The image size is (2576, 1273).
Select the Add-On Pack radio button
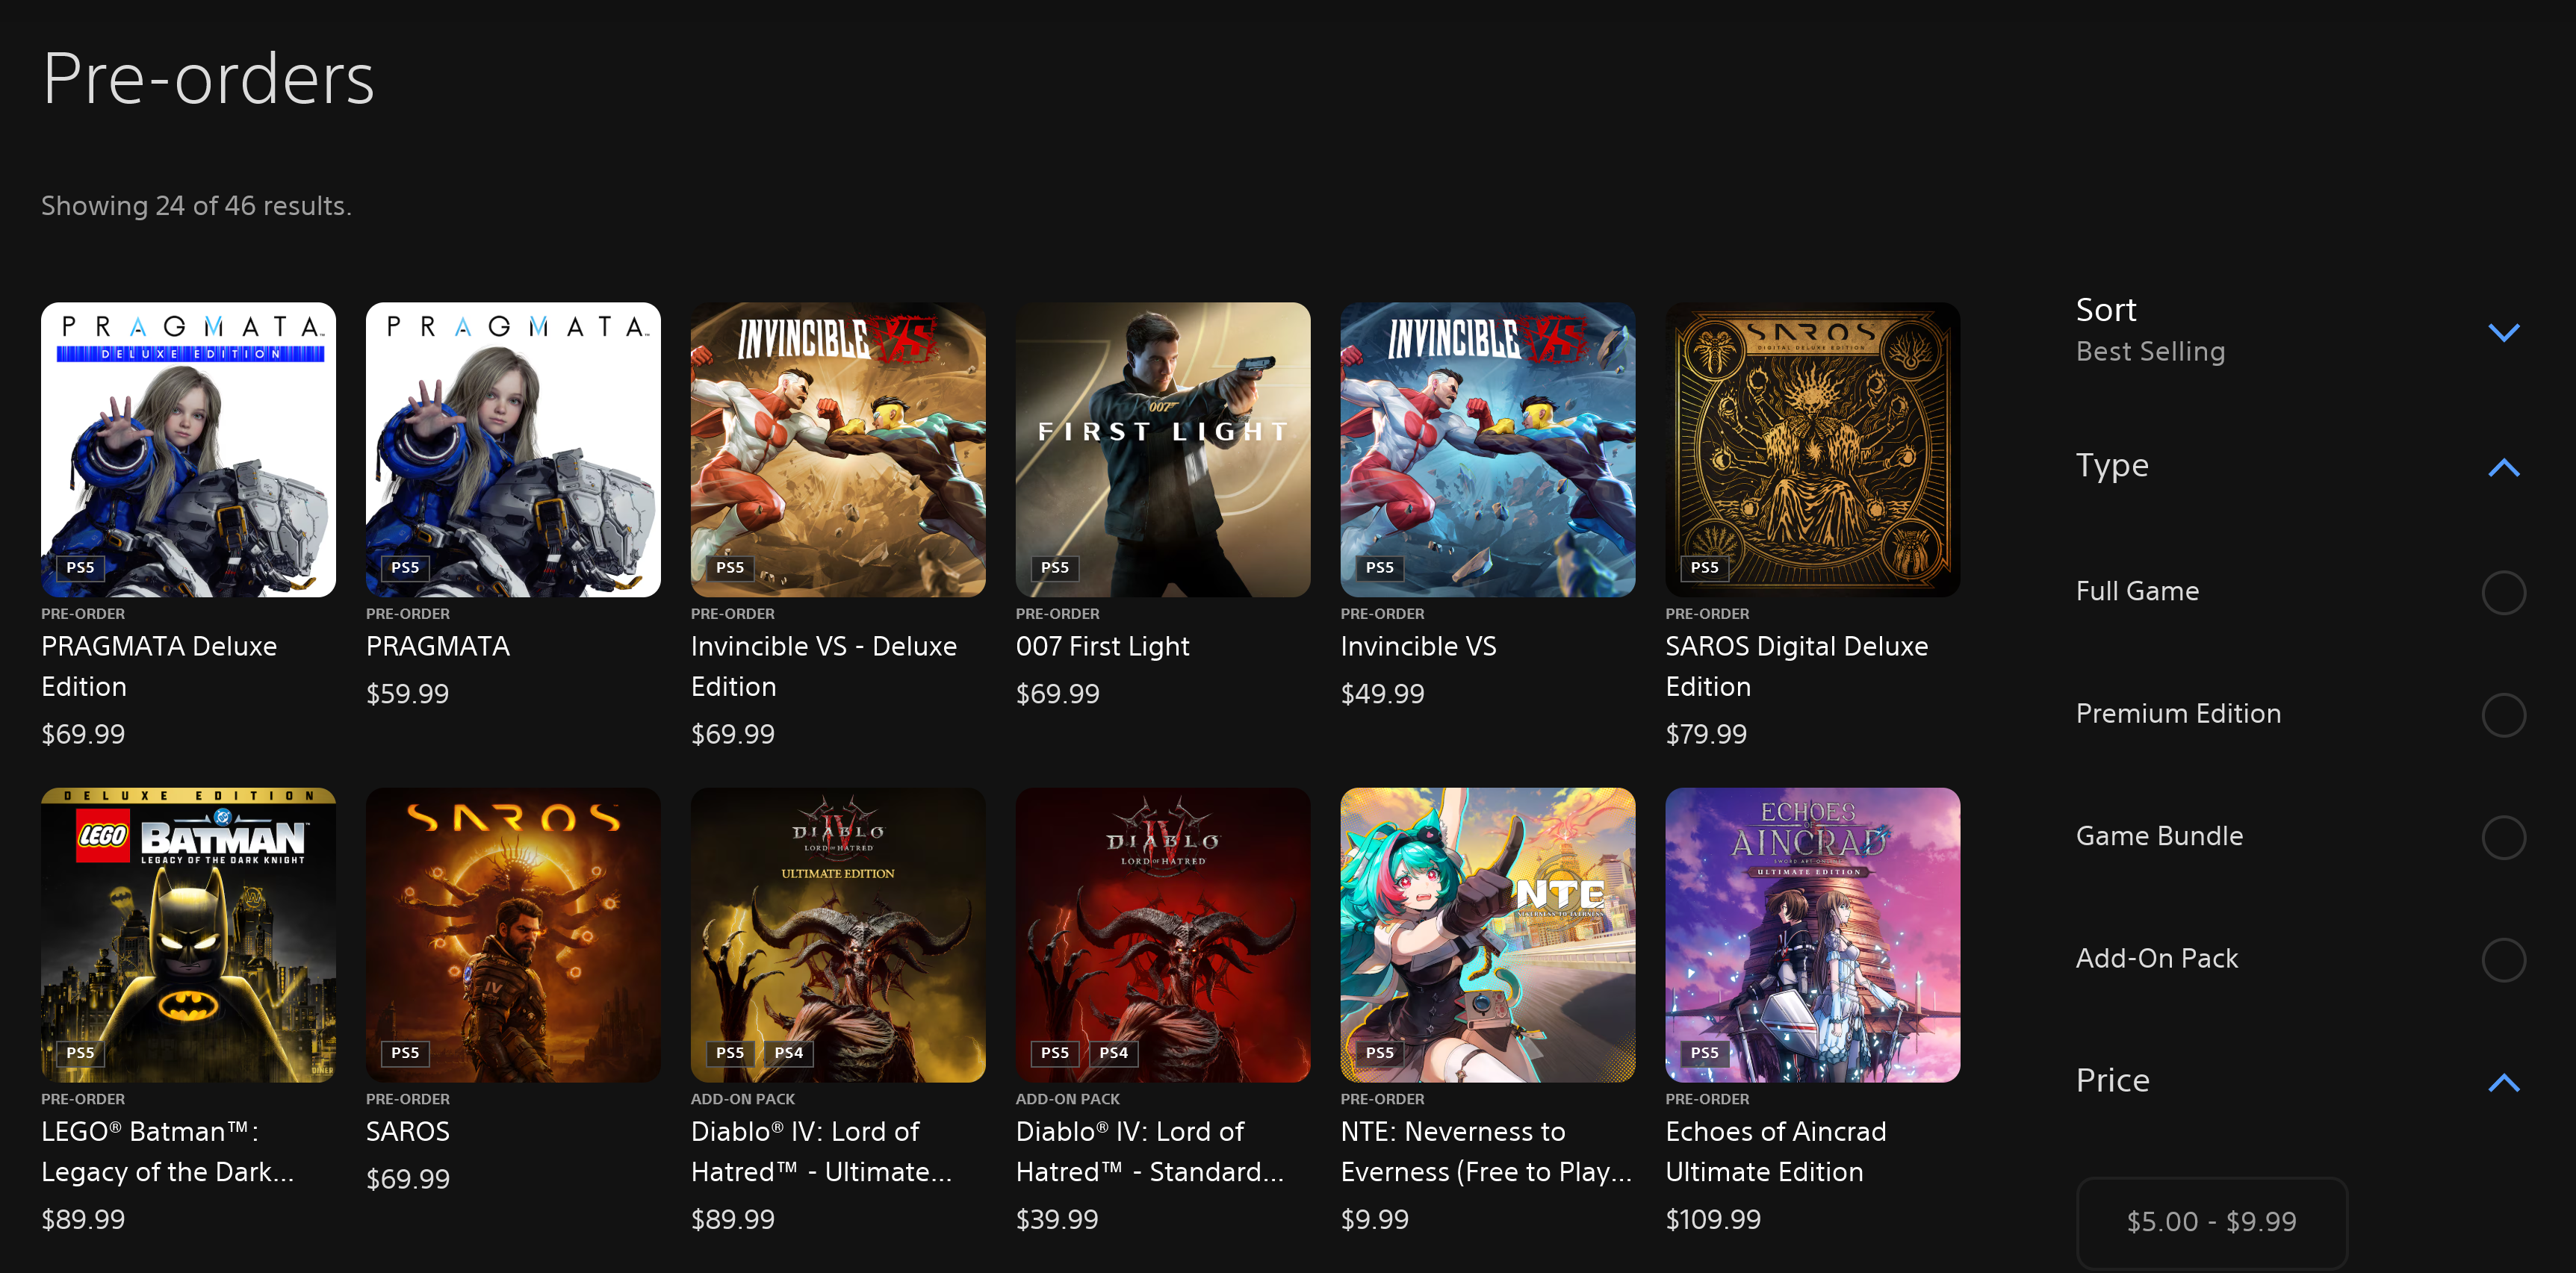point(2503,960)
